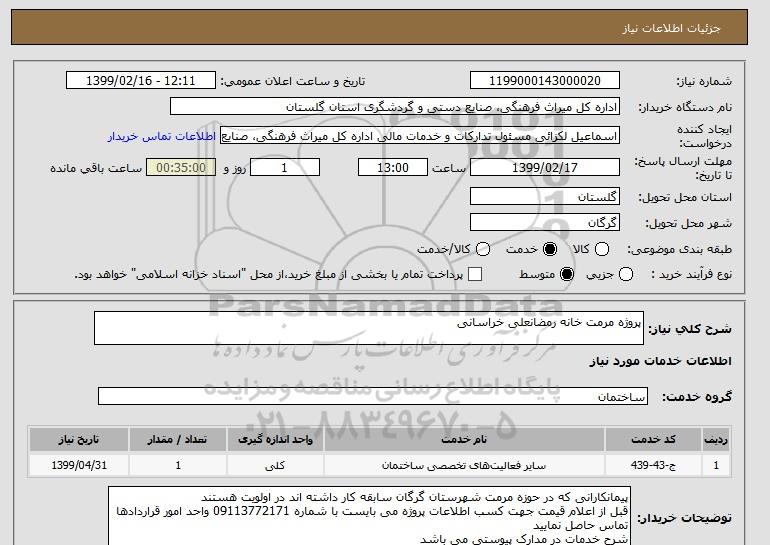Image resolution: width=770 pixels, height=545 pixels.
Task: Click the unit cell کلی
Action: [275, 465]
